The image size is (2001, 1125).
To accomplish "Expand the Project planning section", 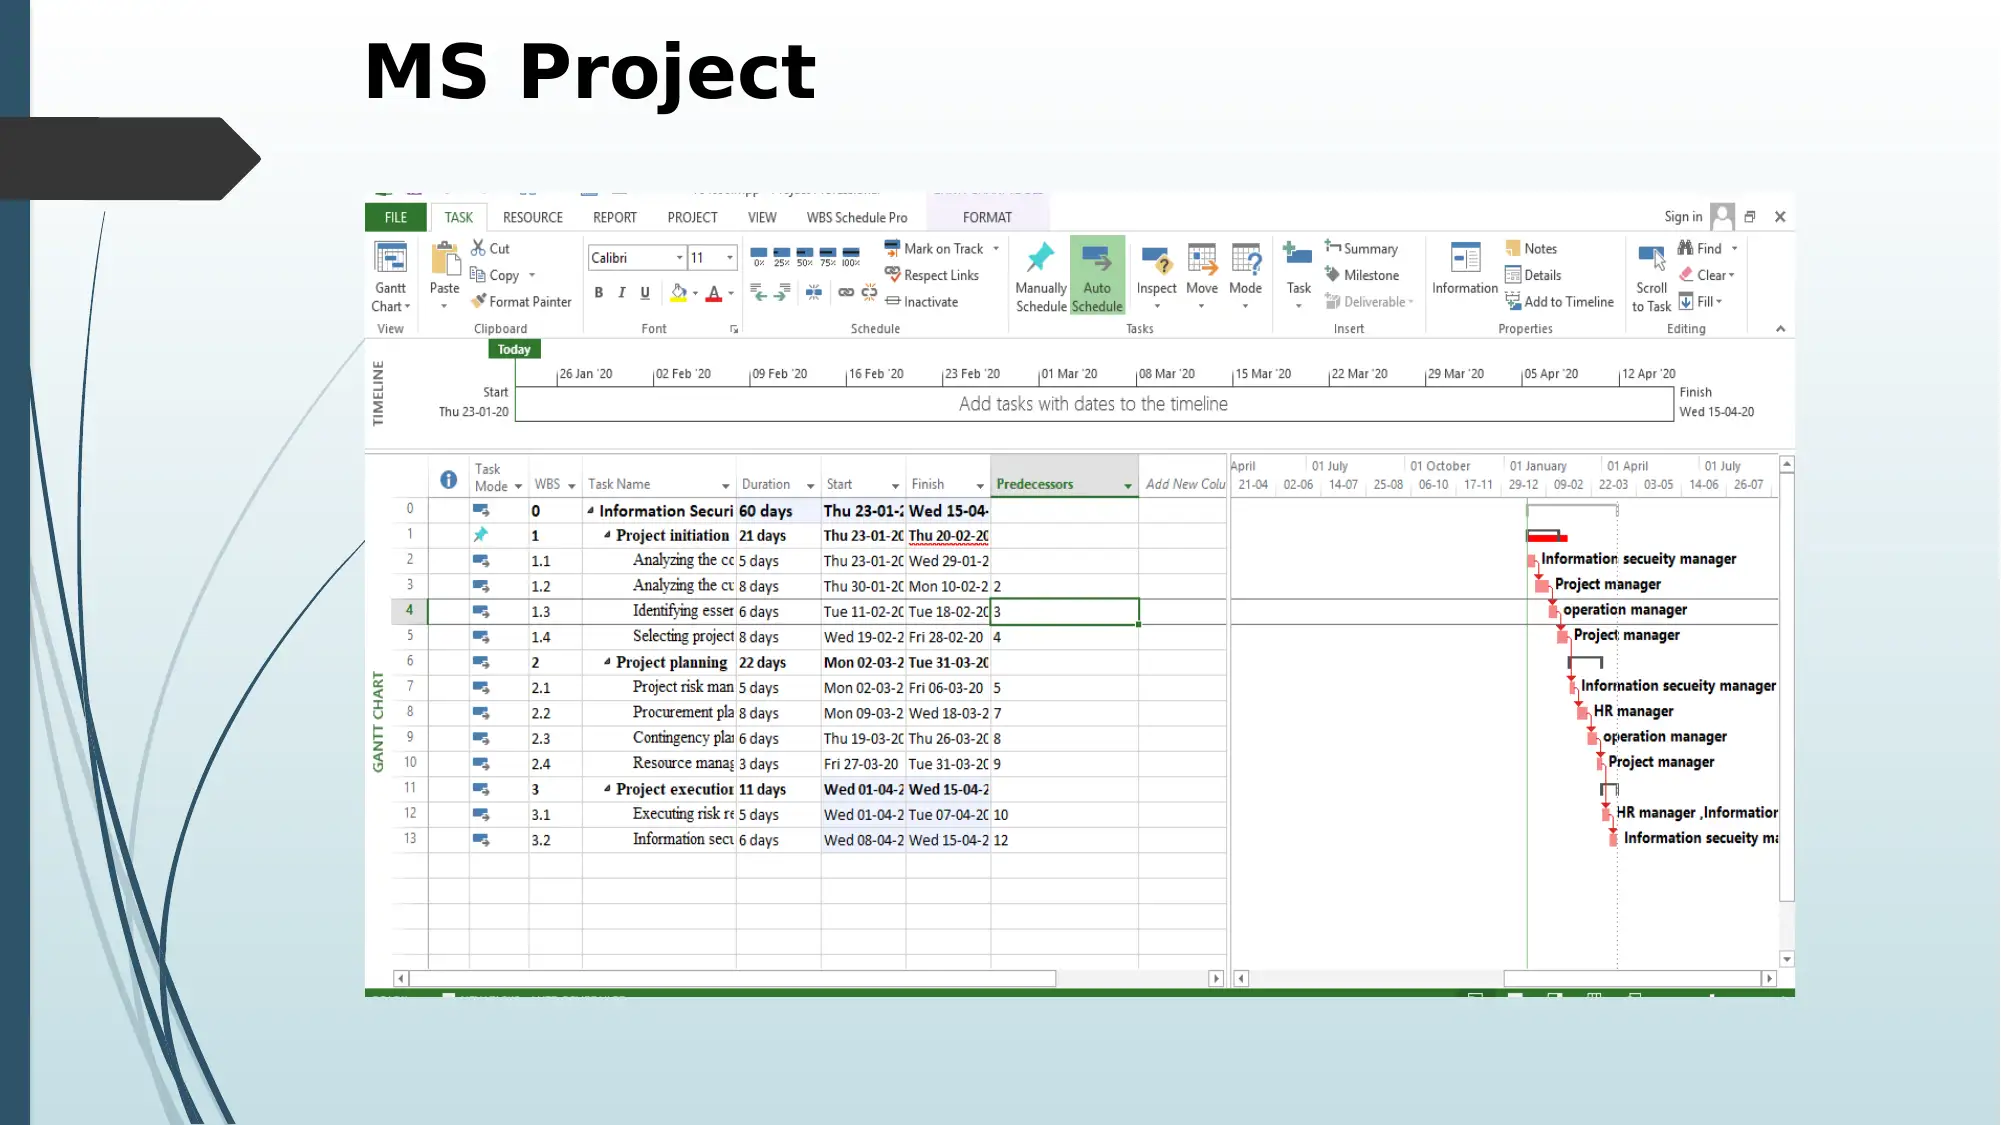I will tap(606, 661).
